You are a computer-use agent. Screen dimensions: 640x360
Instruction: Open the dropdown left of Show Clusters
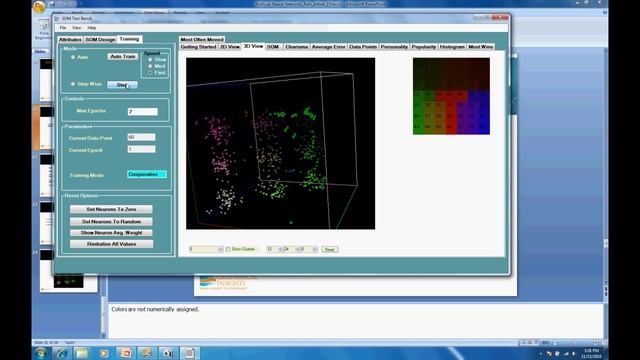coord(206,249)
